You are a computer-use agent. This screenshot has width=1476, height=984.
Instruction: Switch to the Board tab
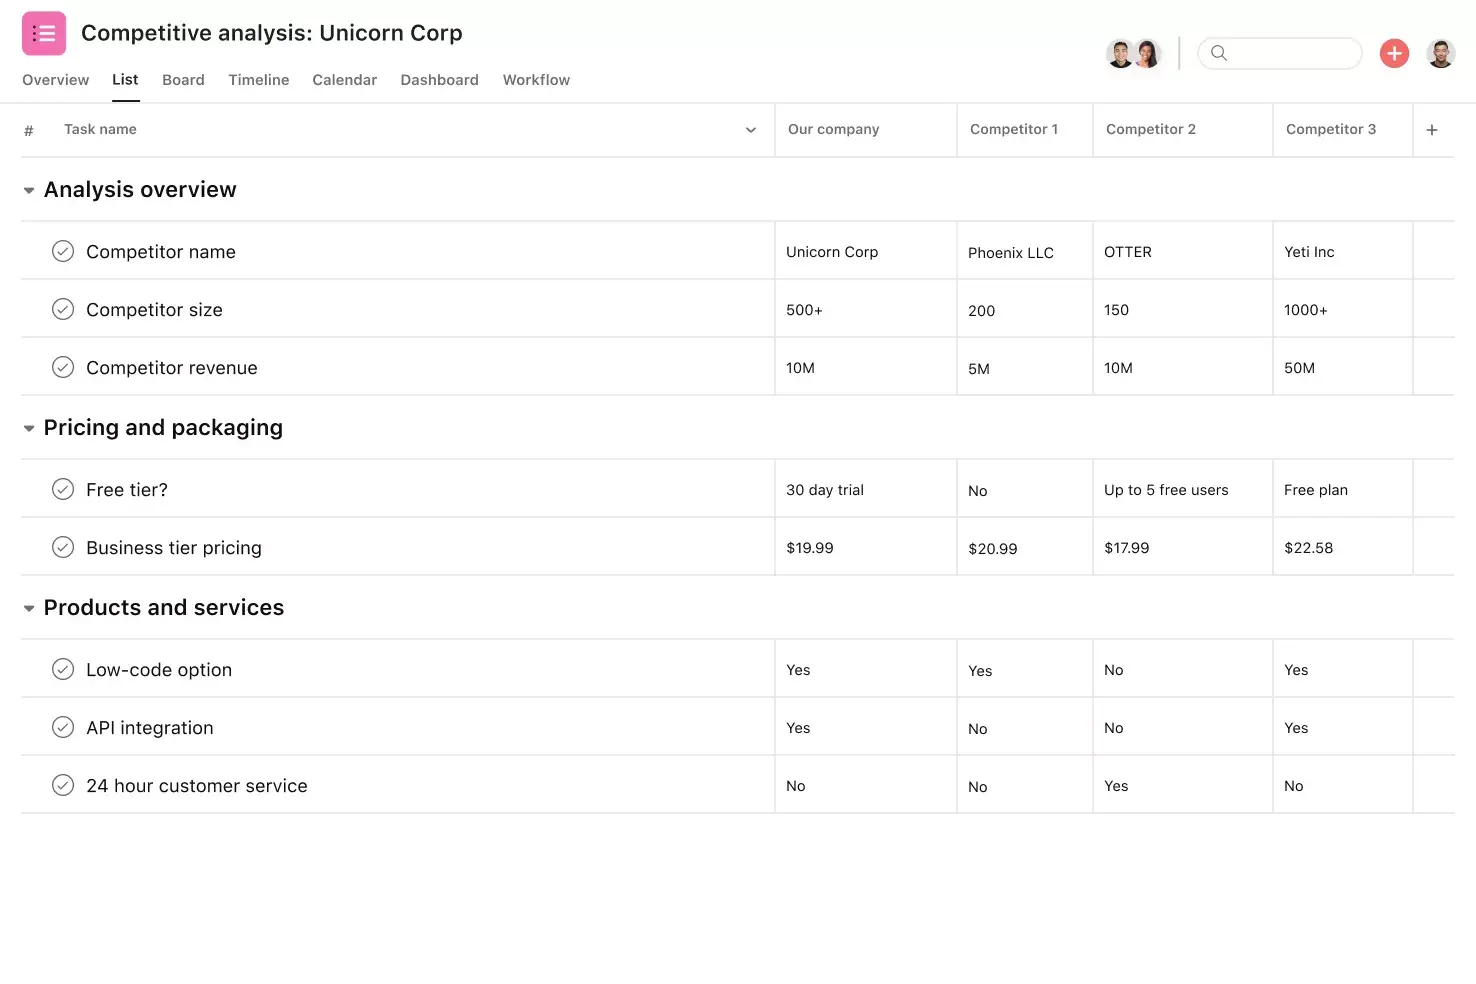(x=183, y=80)
